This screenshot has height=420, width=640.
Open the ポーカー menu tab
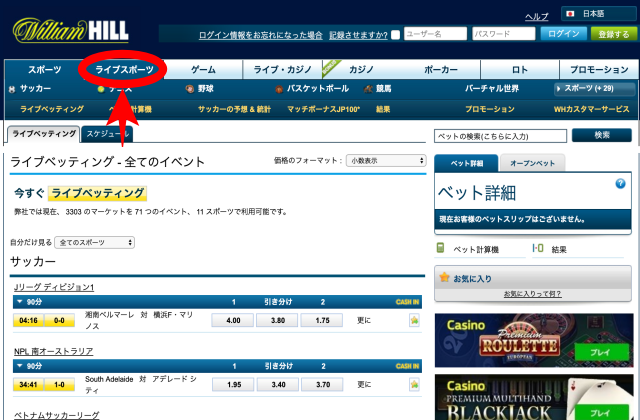440,70
